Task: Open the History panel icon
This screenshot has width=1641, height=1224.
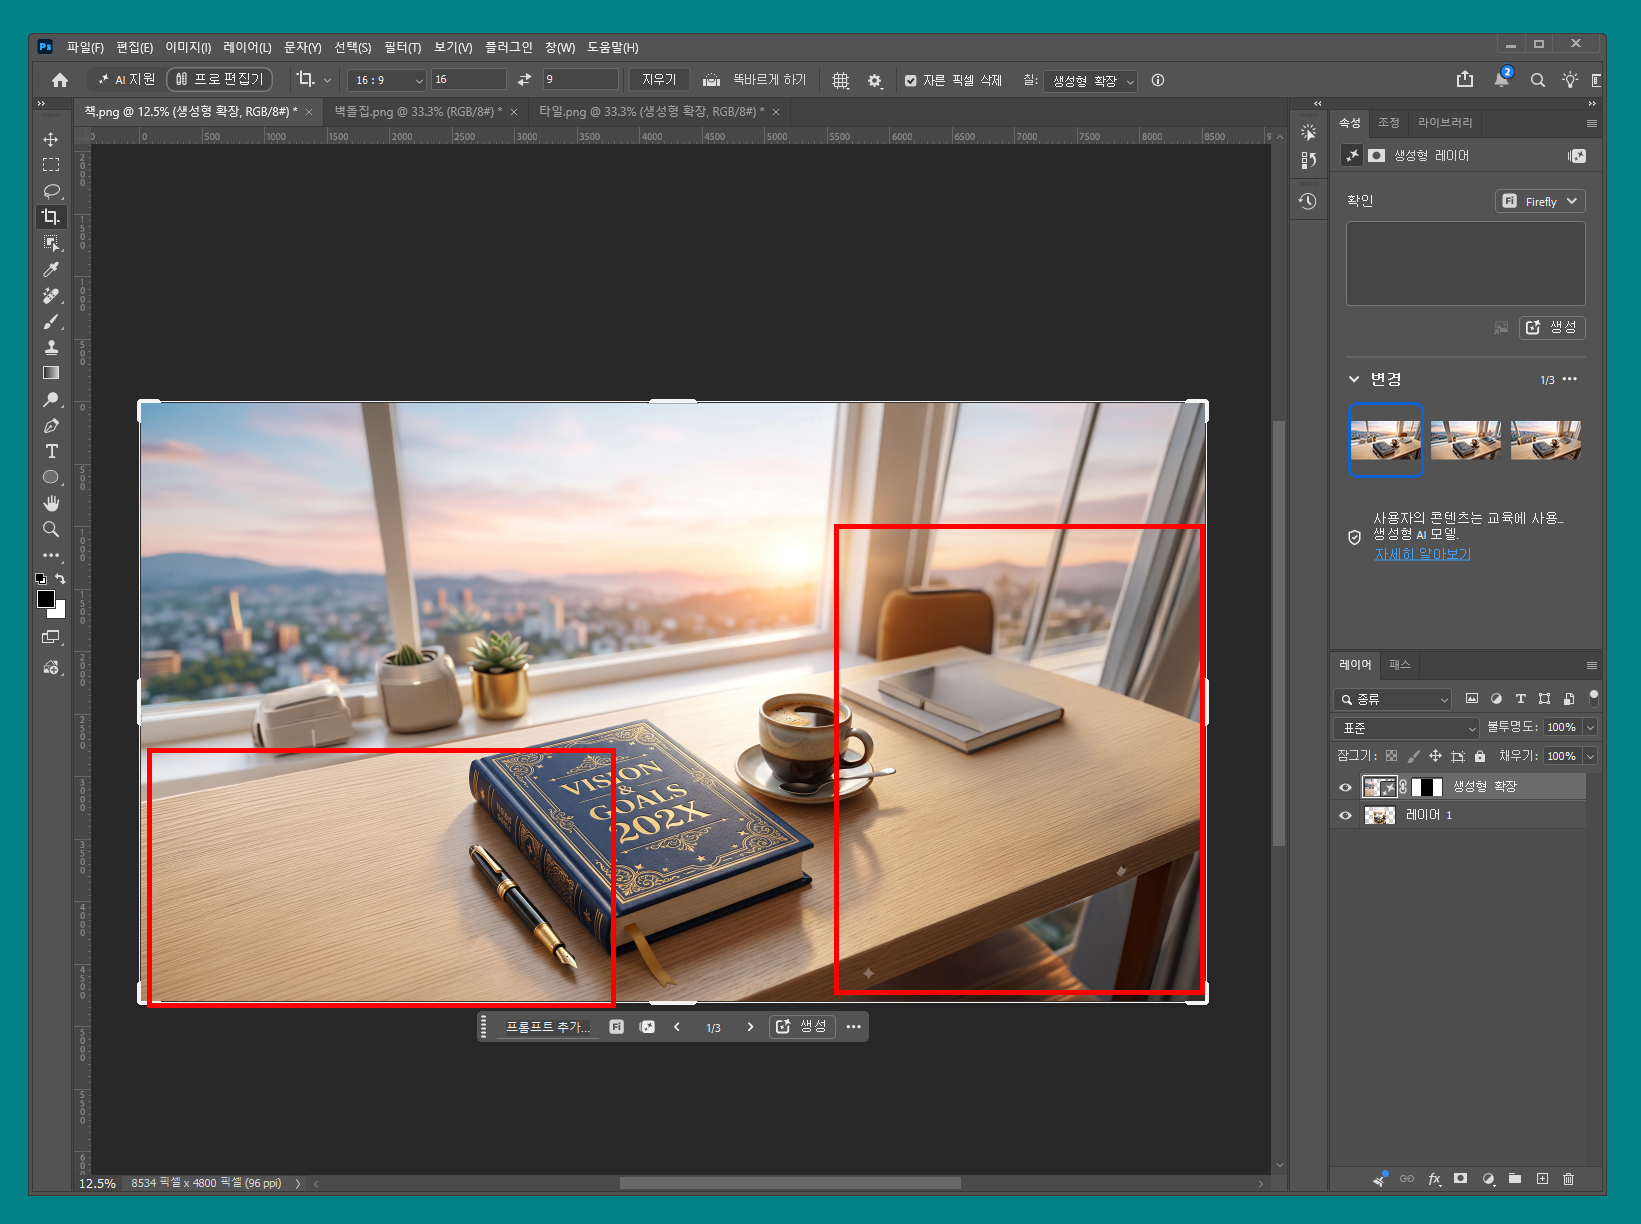Action: 1307,201
